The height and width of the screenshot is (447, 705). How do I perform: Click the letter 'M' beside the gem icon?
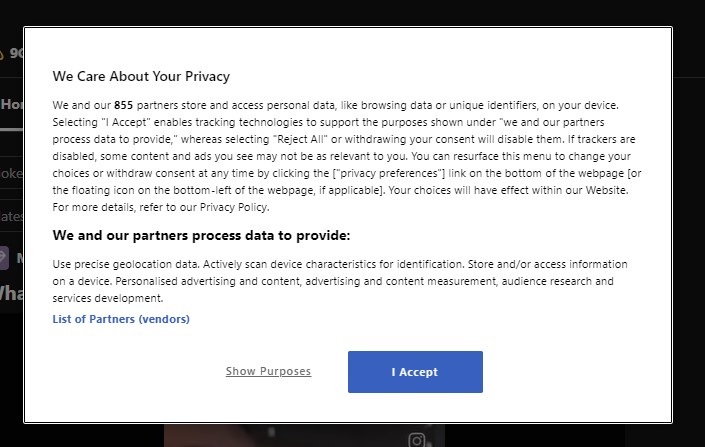20,258
